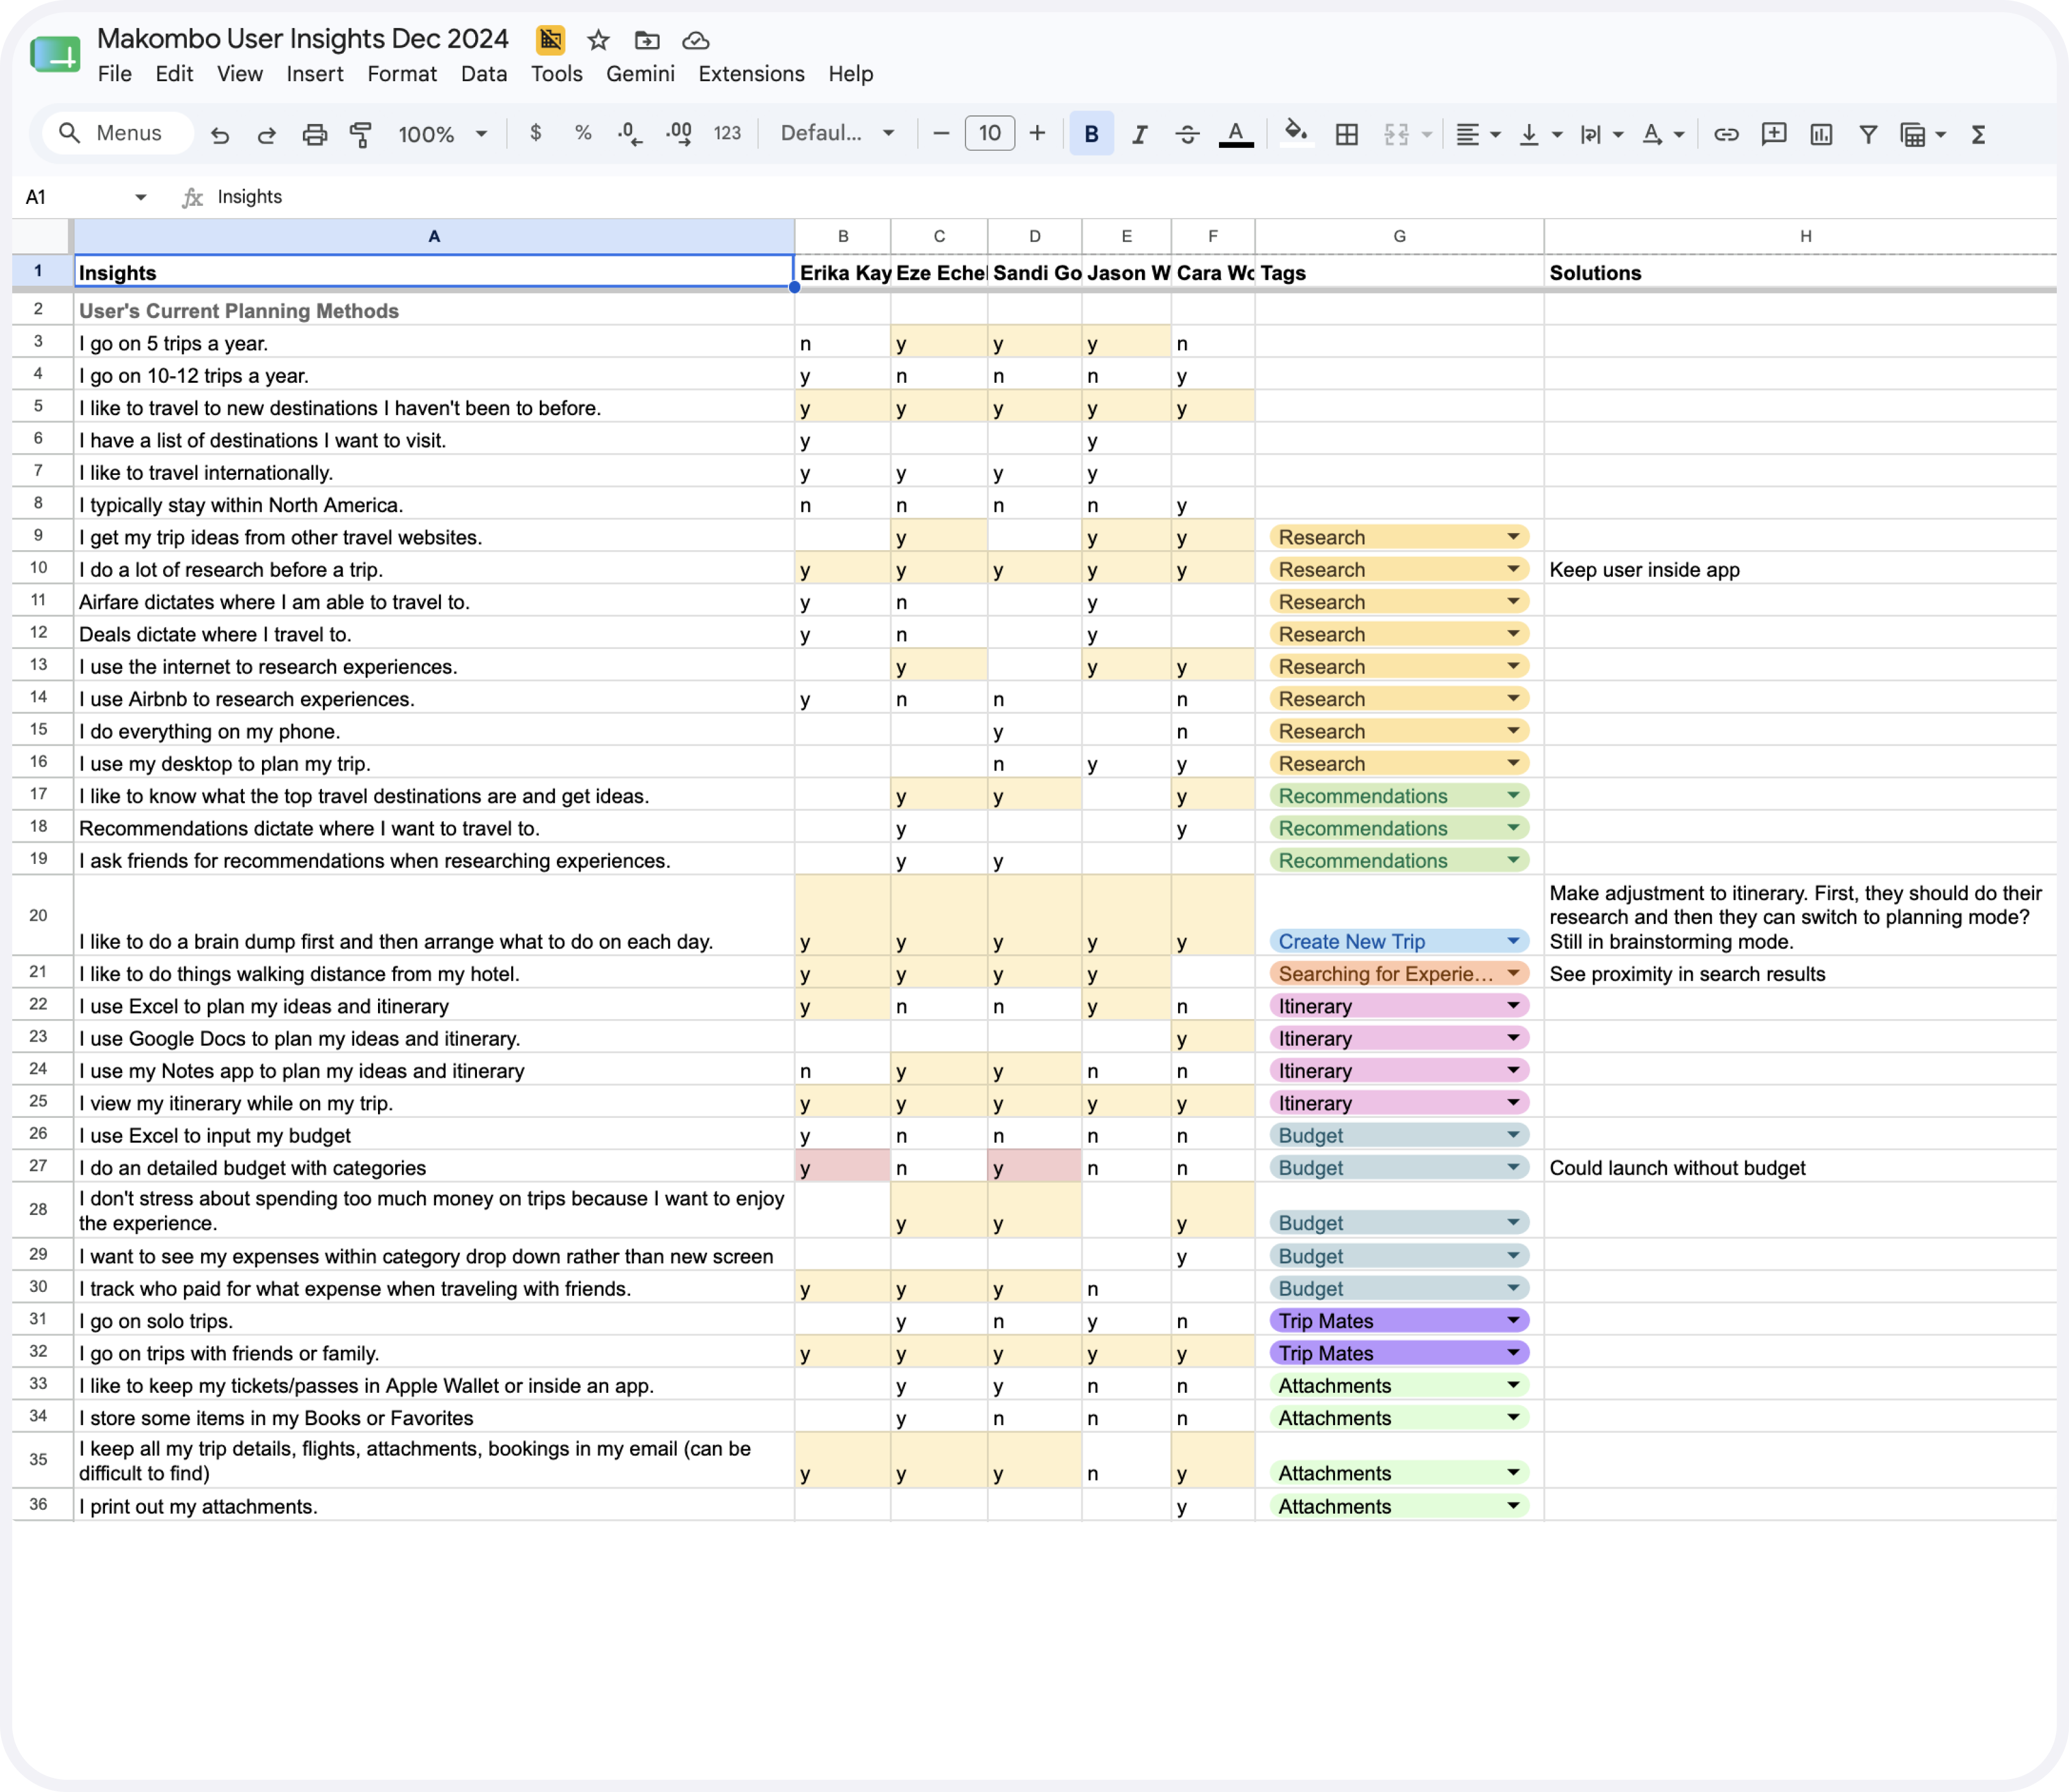Open the Format menu
This screenshot has height=1792, width=2069.
(x=402, y=74)
